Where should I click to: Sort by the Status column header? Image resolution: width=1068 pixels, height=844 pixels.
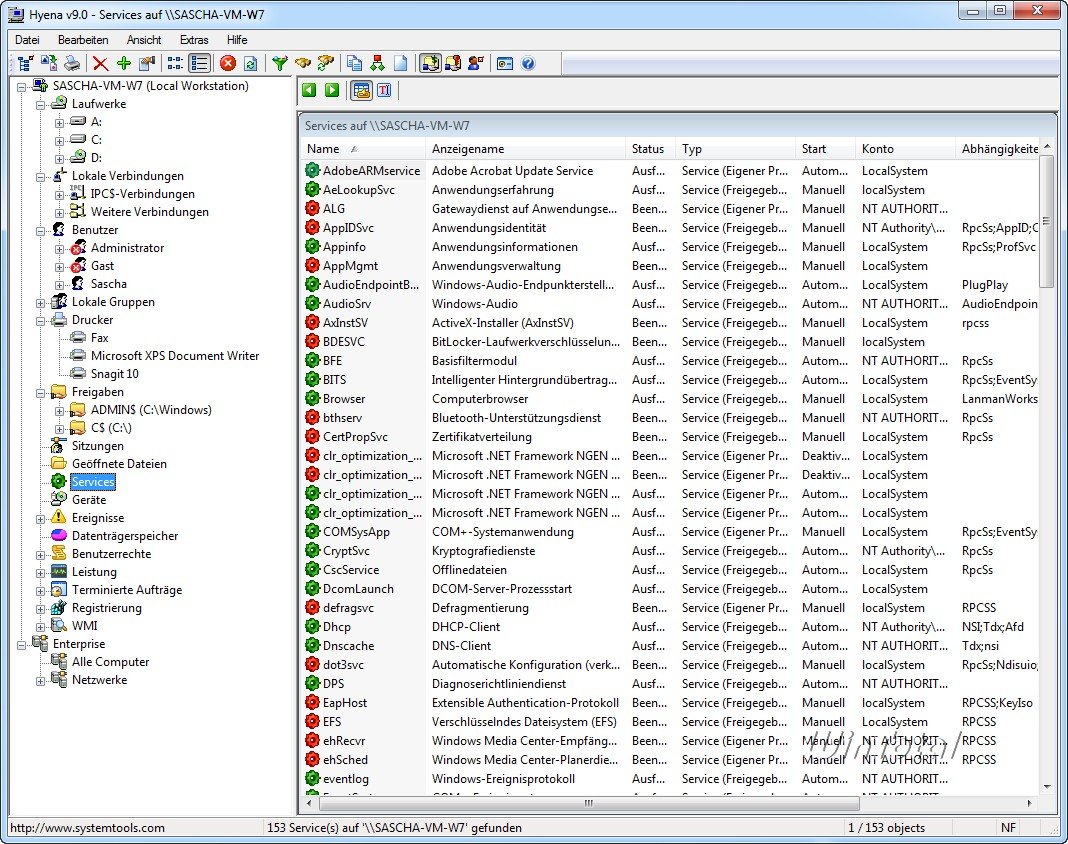[648, 149]
